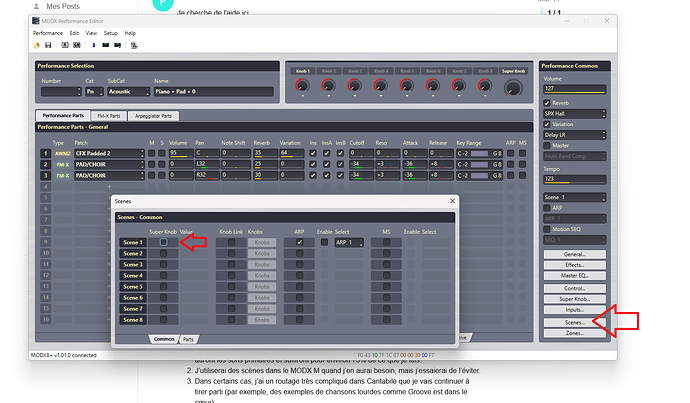This screenshot has width=690, height=403.
Task: Click the save disk icon in toolbar
Action: [48, 44]
